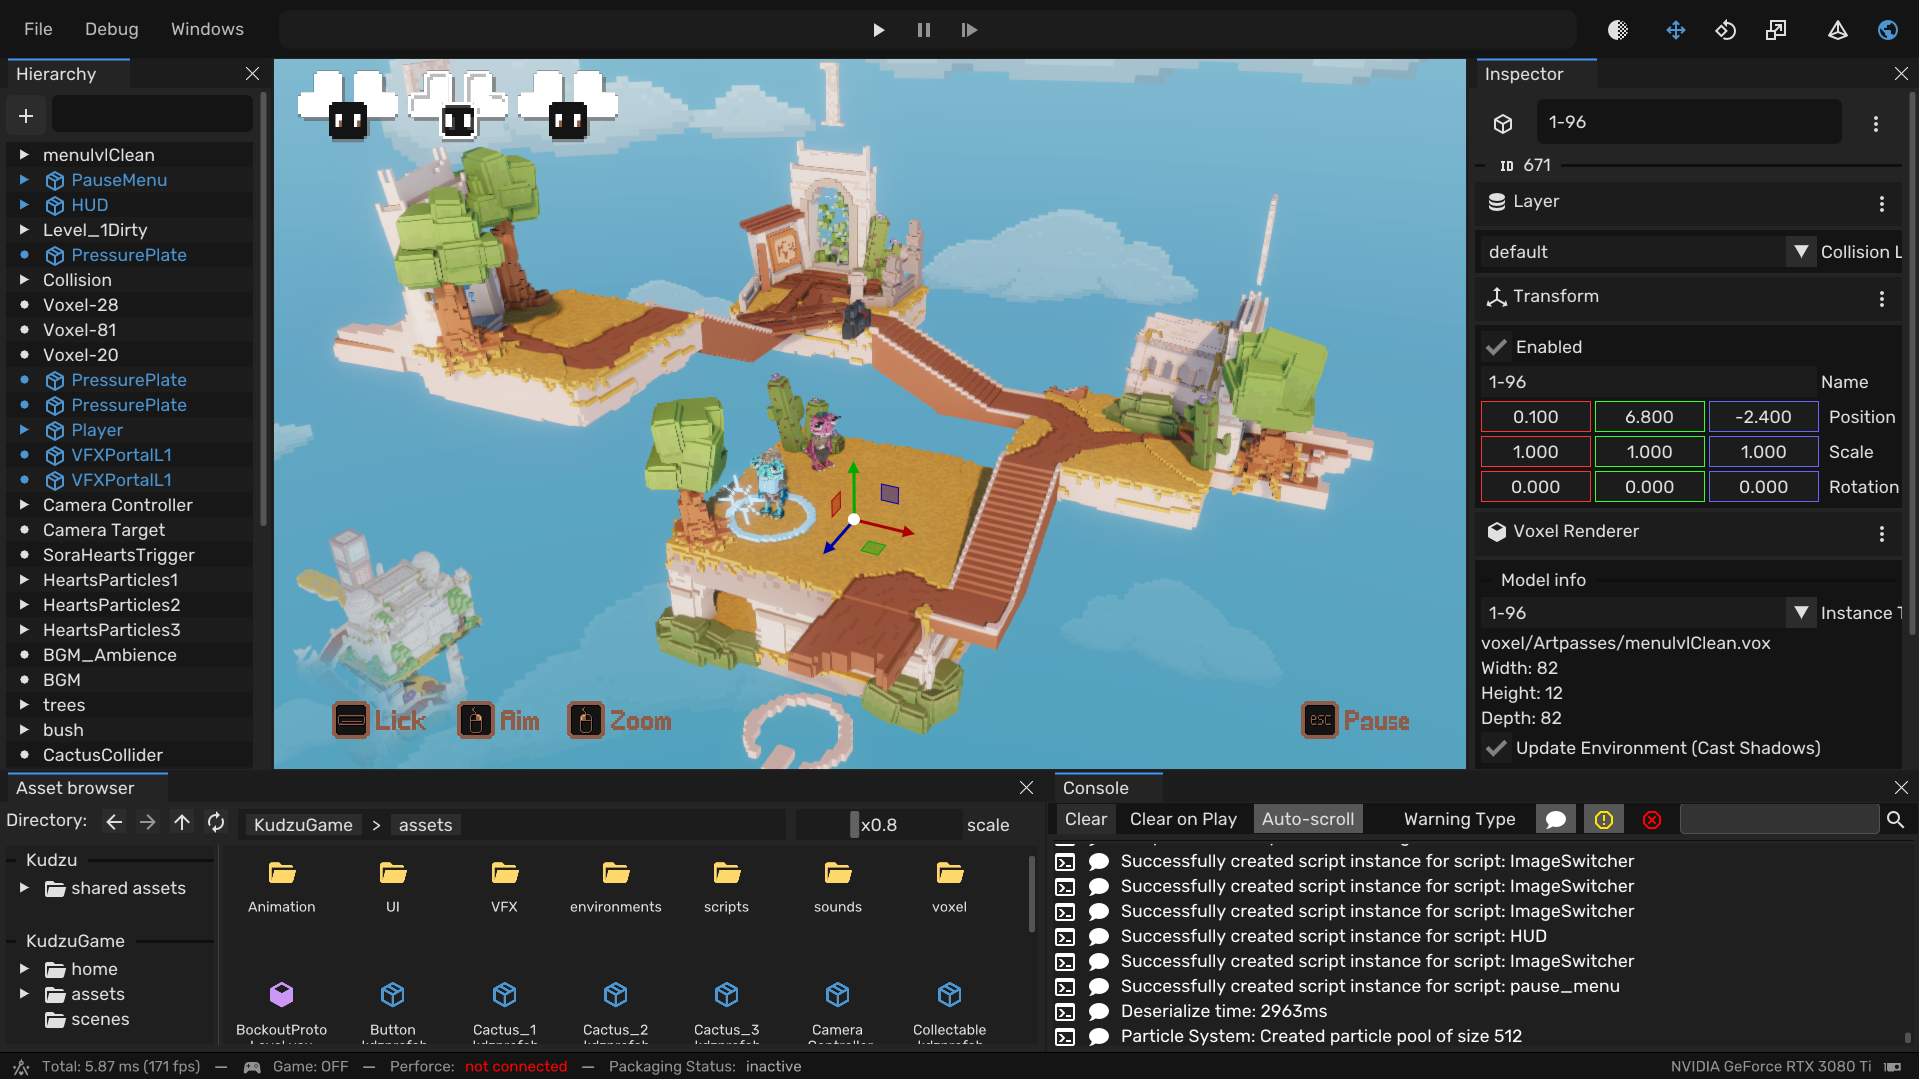Open the Console search with the magnifier icon
This screenshot has width=1919, height=1079.
point(1896,819)
